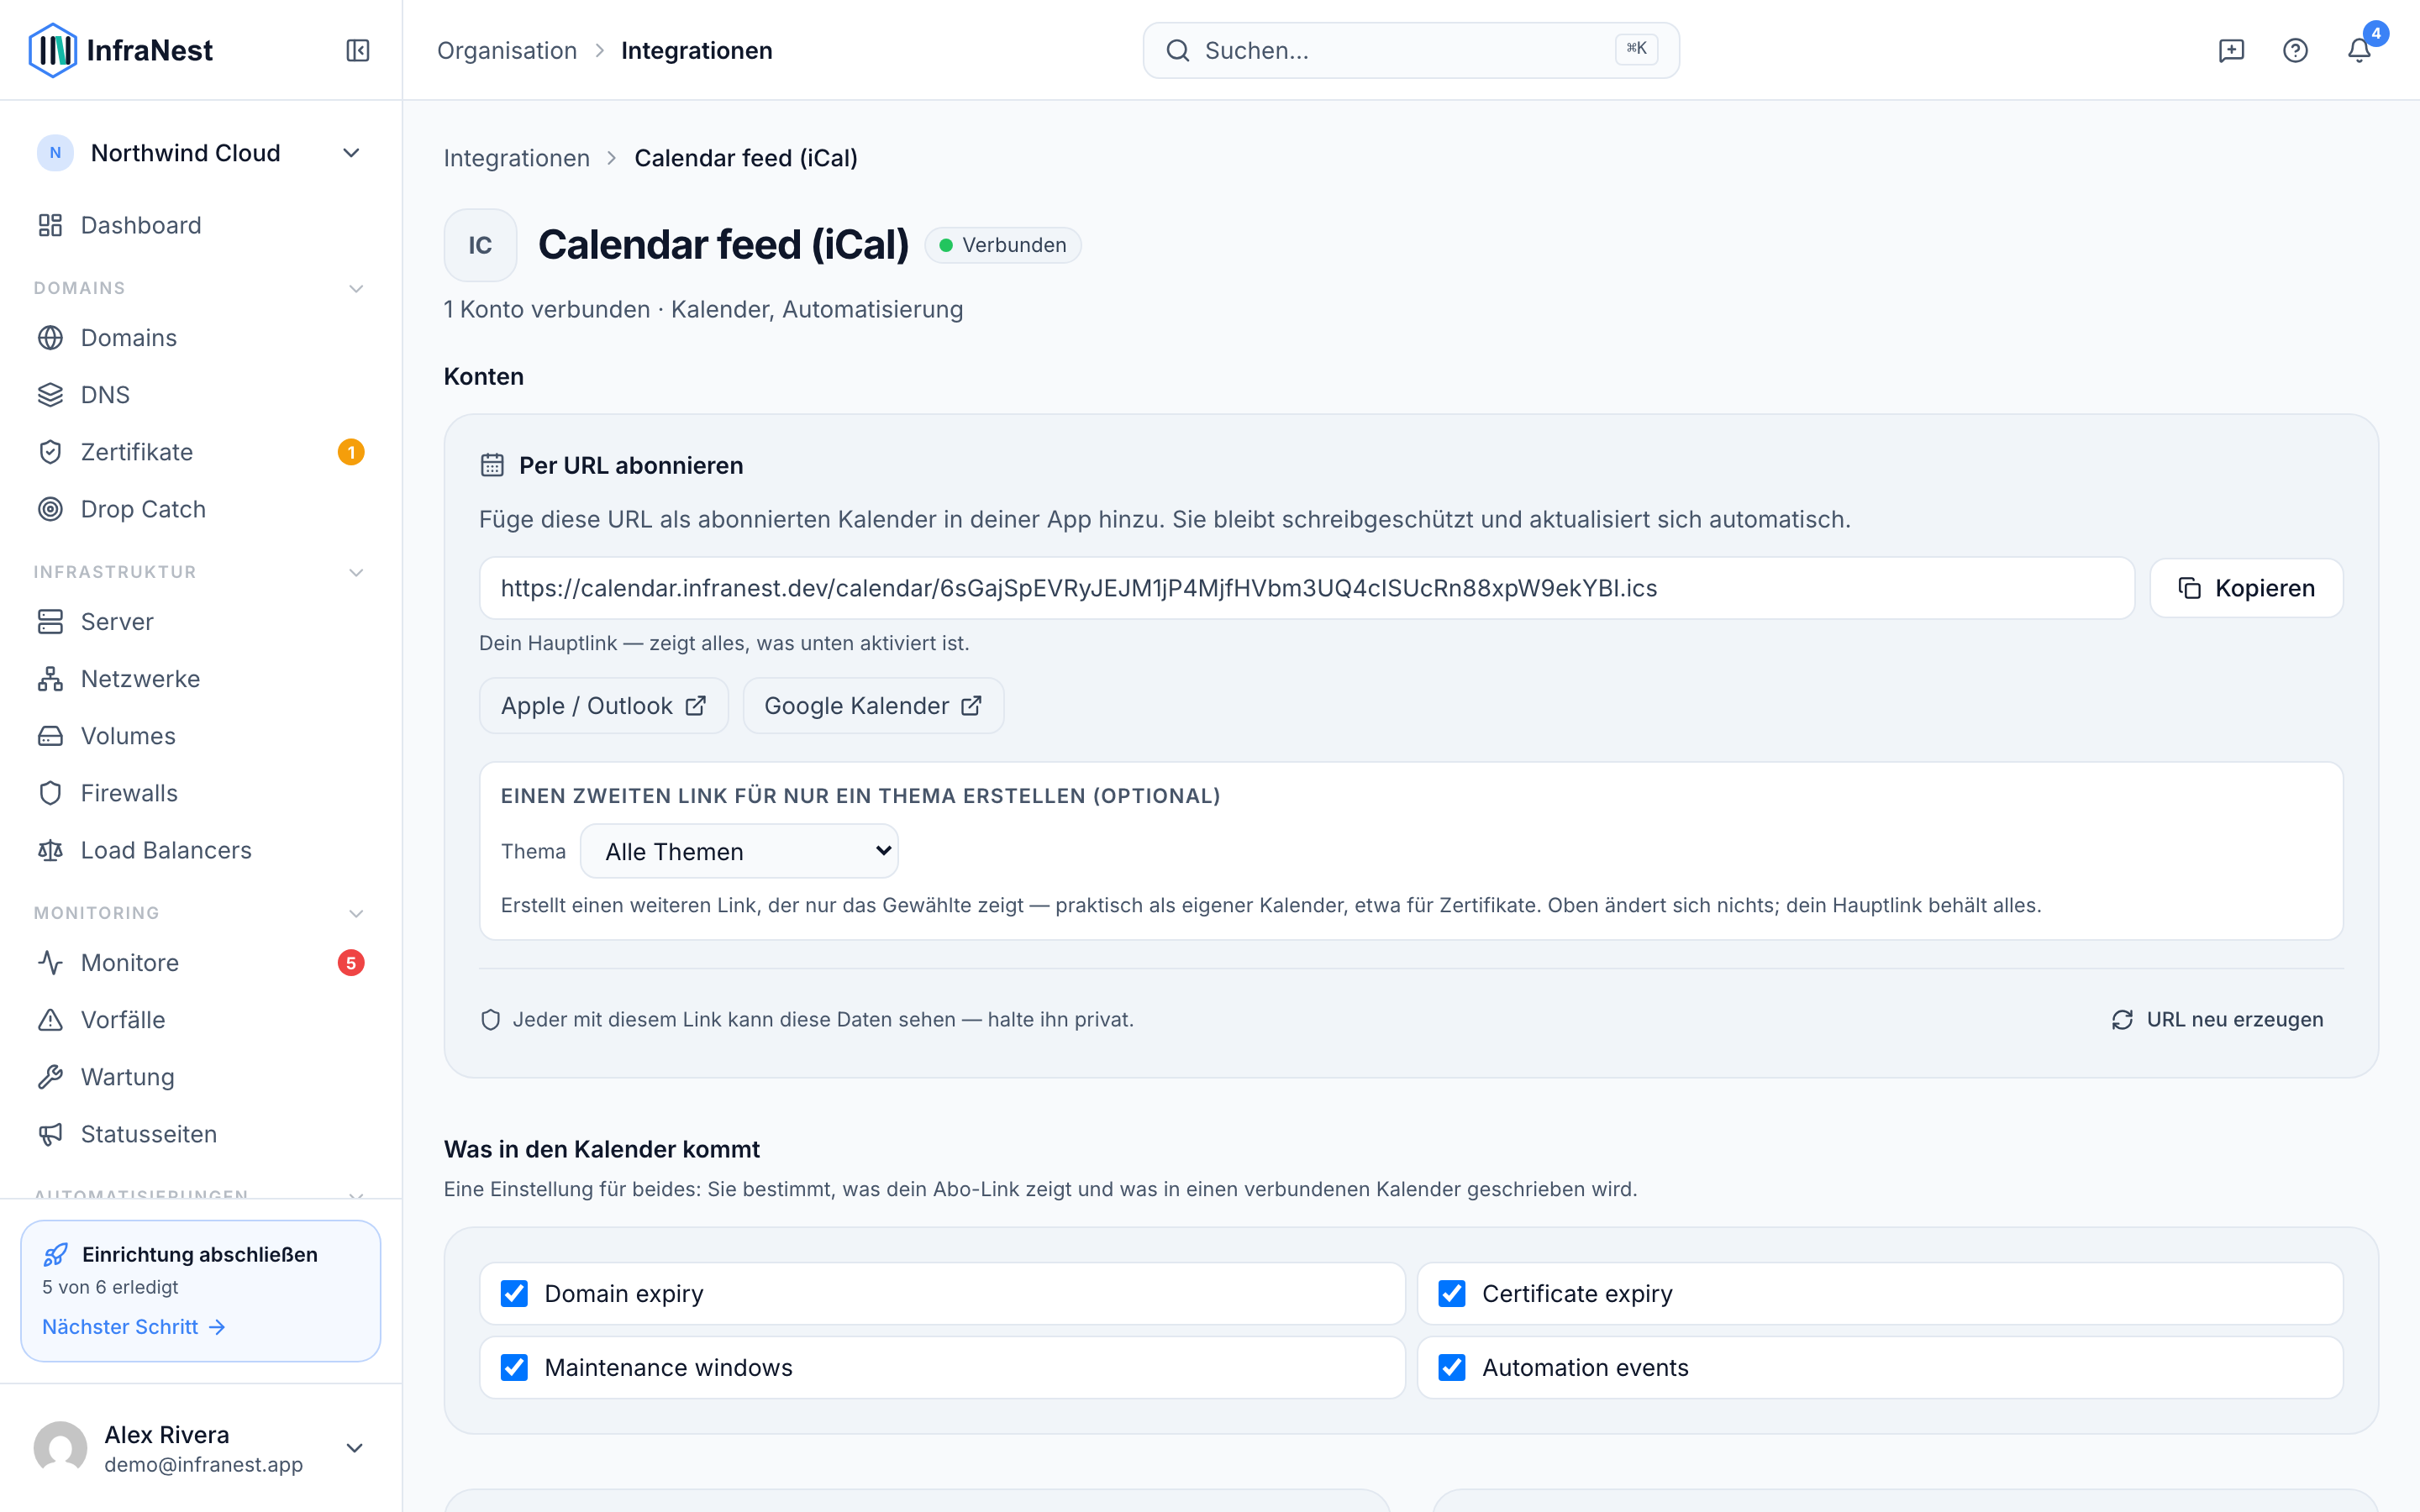Image resolution: width=2420 pixels, height=1512 pixels.
Task: Uncheck the Certificate expiry checkbox
Action: pyautogui.click(x=1452, y=1294)
